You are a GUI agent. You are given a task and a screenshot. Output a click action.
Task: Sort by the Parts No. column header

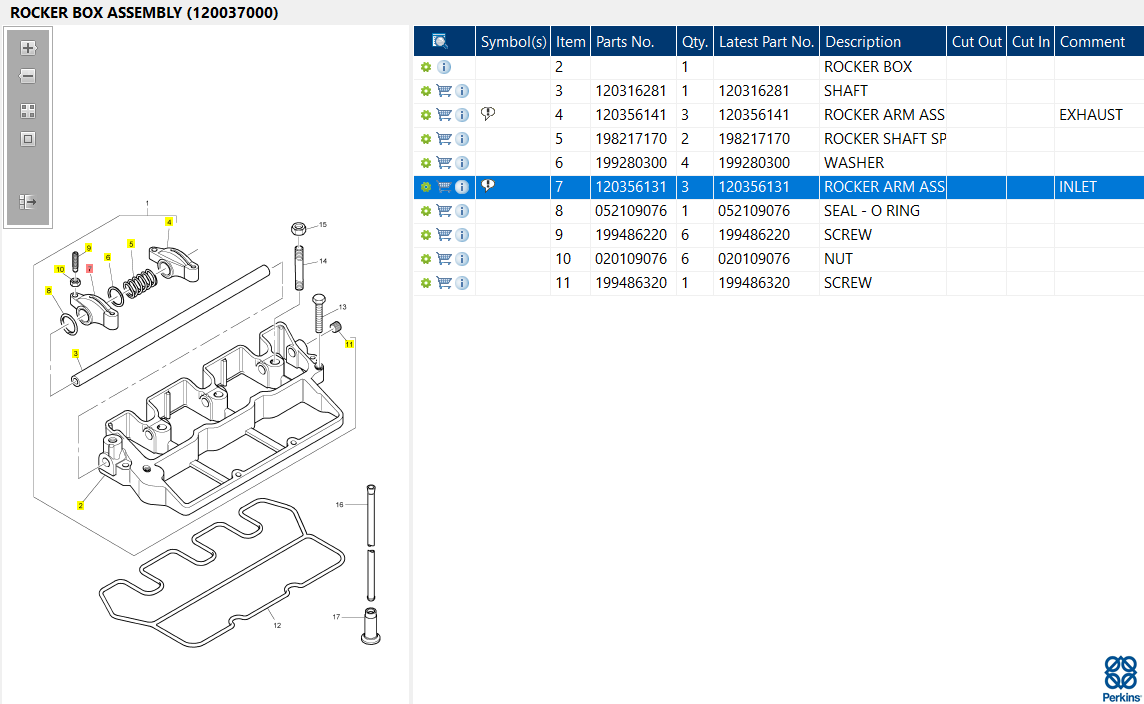[625, 42]
